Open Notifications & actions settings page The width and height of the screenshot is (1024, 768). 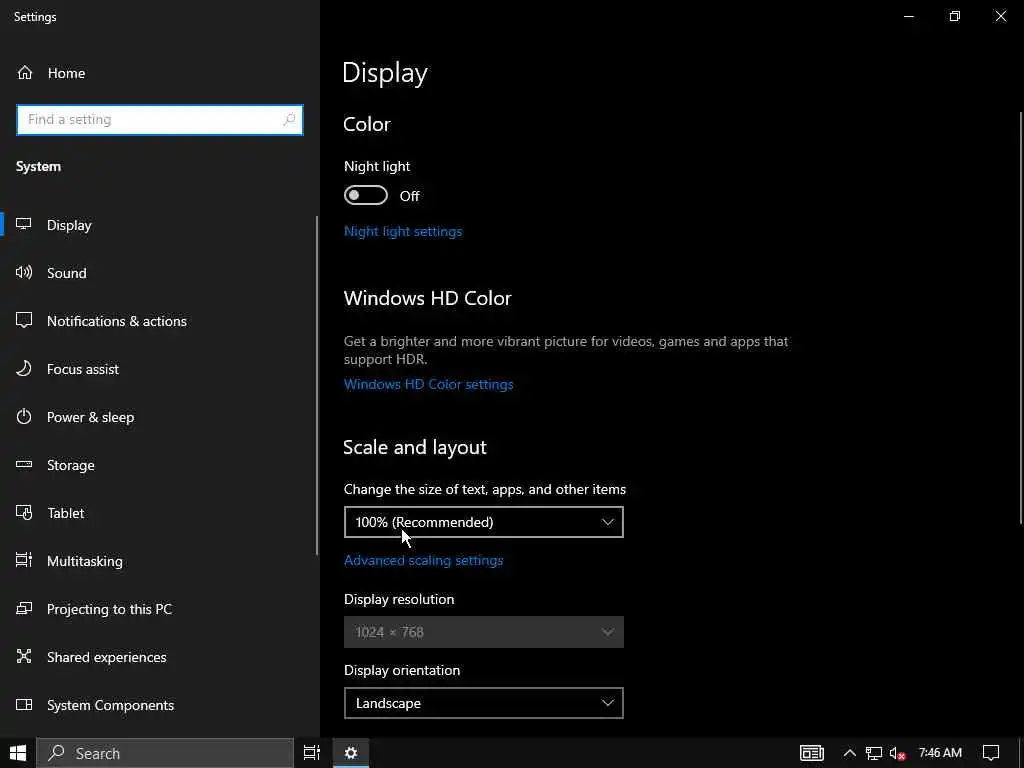[159, 321]
